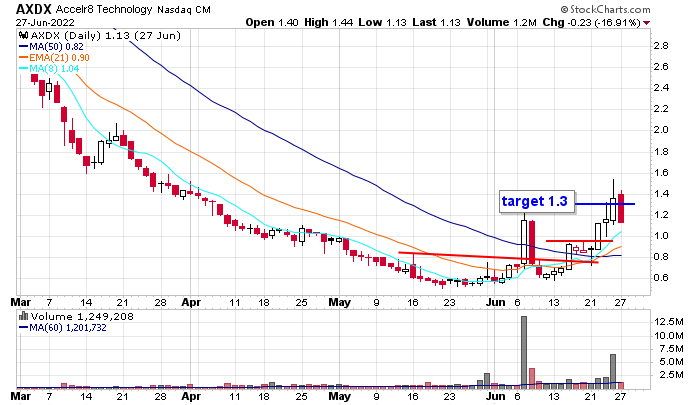Viewport: 700px width, 405px height.
Task: Click the candlestick icon beside AXDX (Daily)
Action: tap(24, 35)
